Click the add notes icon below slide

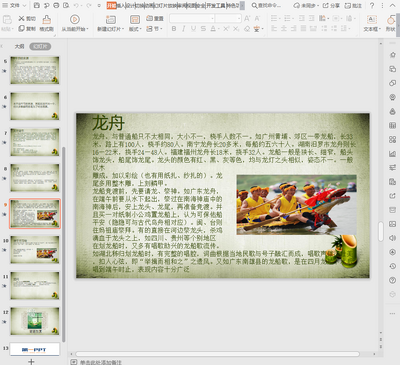(74, 362)
